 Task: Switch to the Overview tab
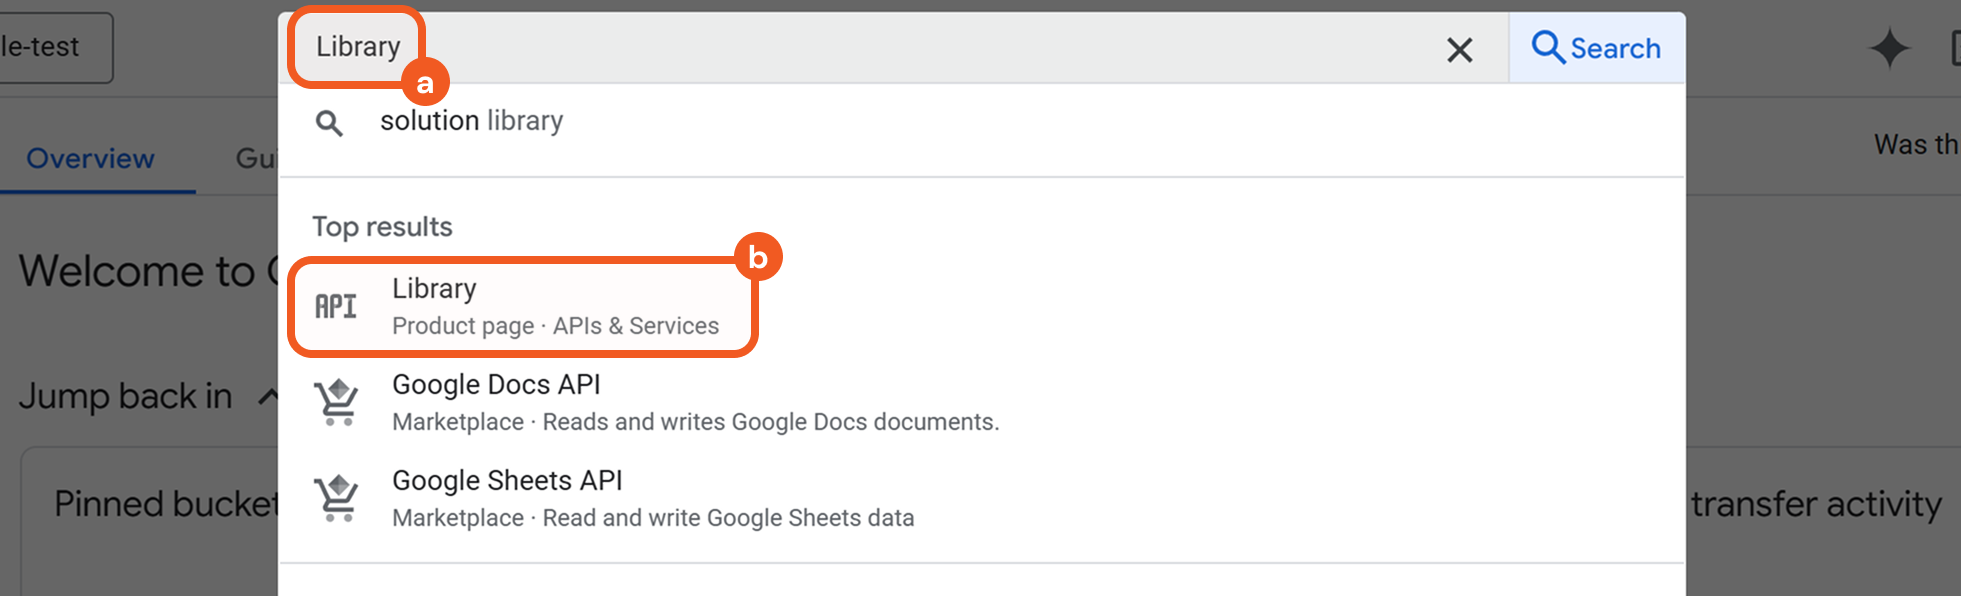click(90, 159)
